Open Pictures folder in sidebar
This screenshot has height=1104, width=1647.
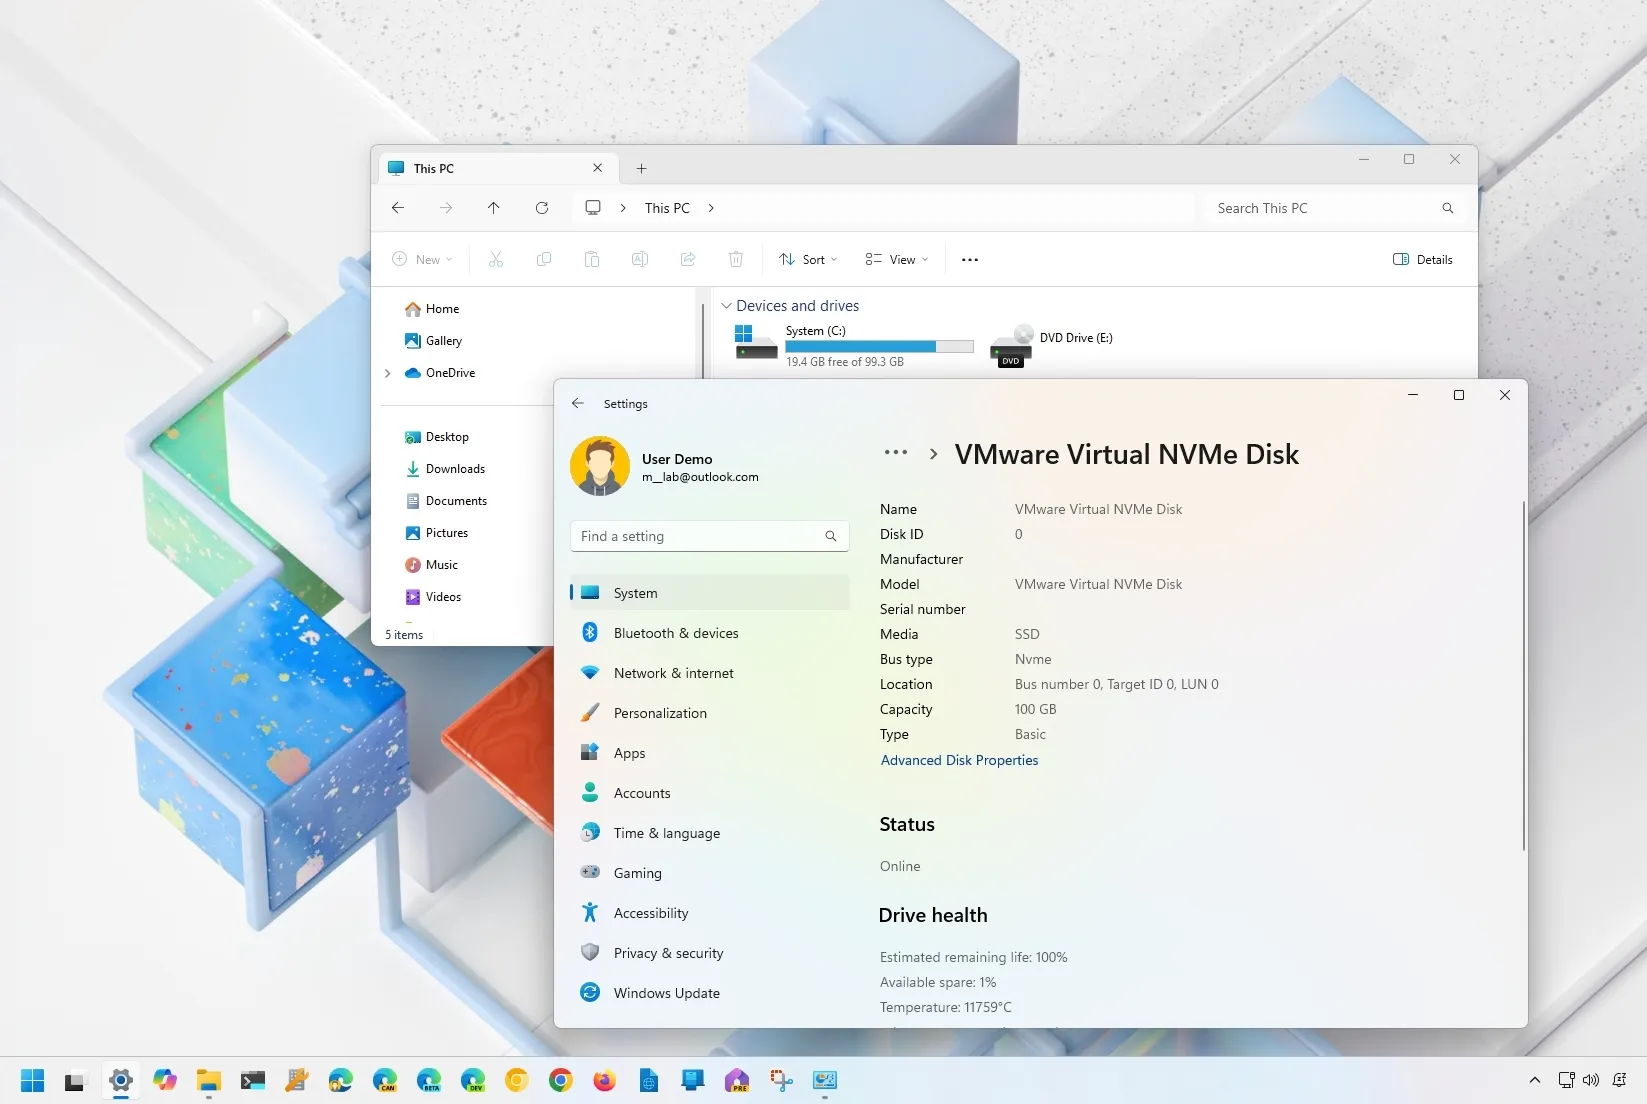point(436,533)
